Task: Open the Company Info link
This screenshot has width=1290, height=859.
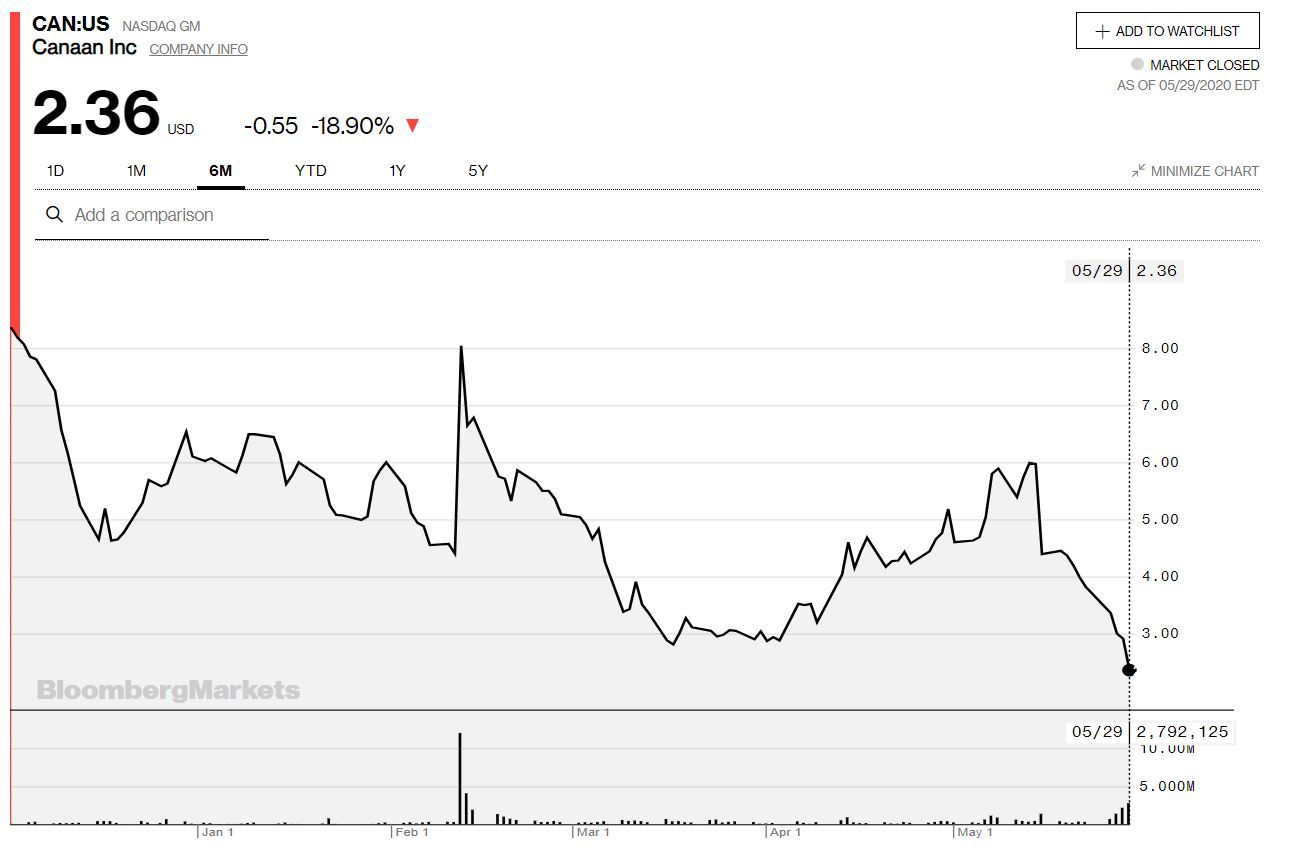Action: (x=198, y=49)
